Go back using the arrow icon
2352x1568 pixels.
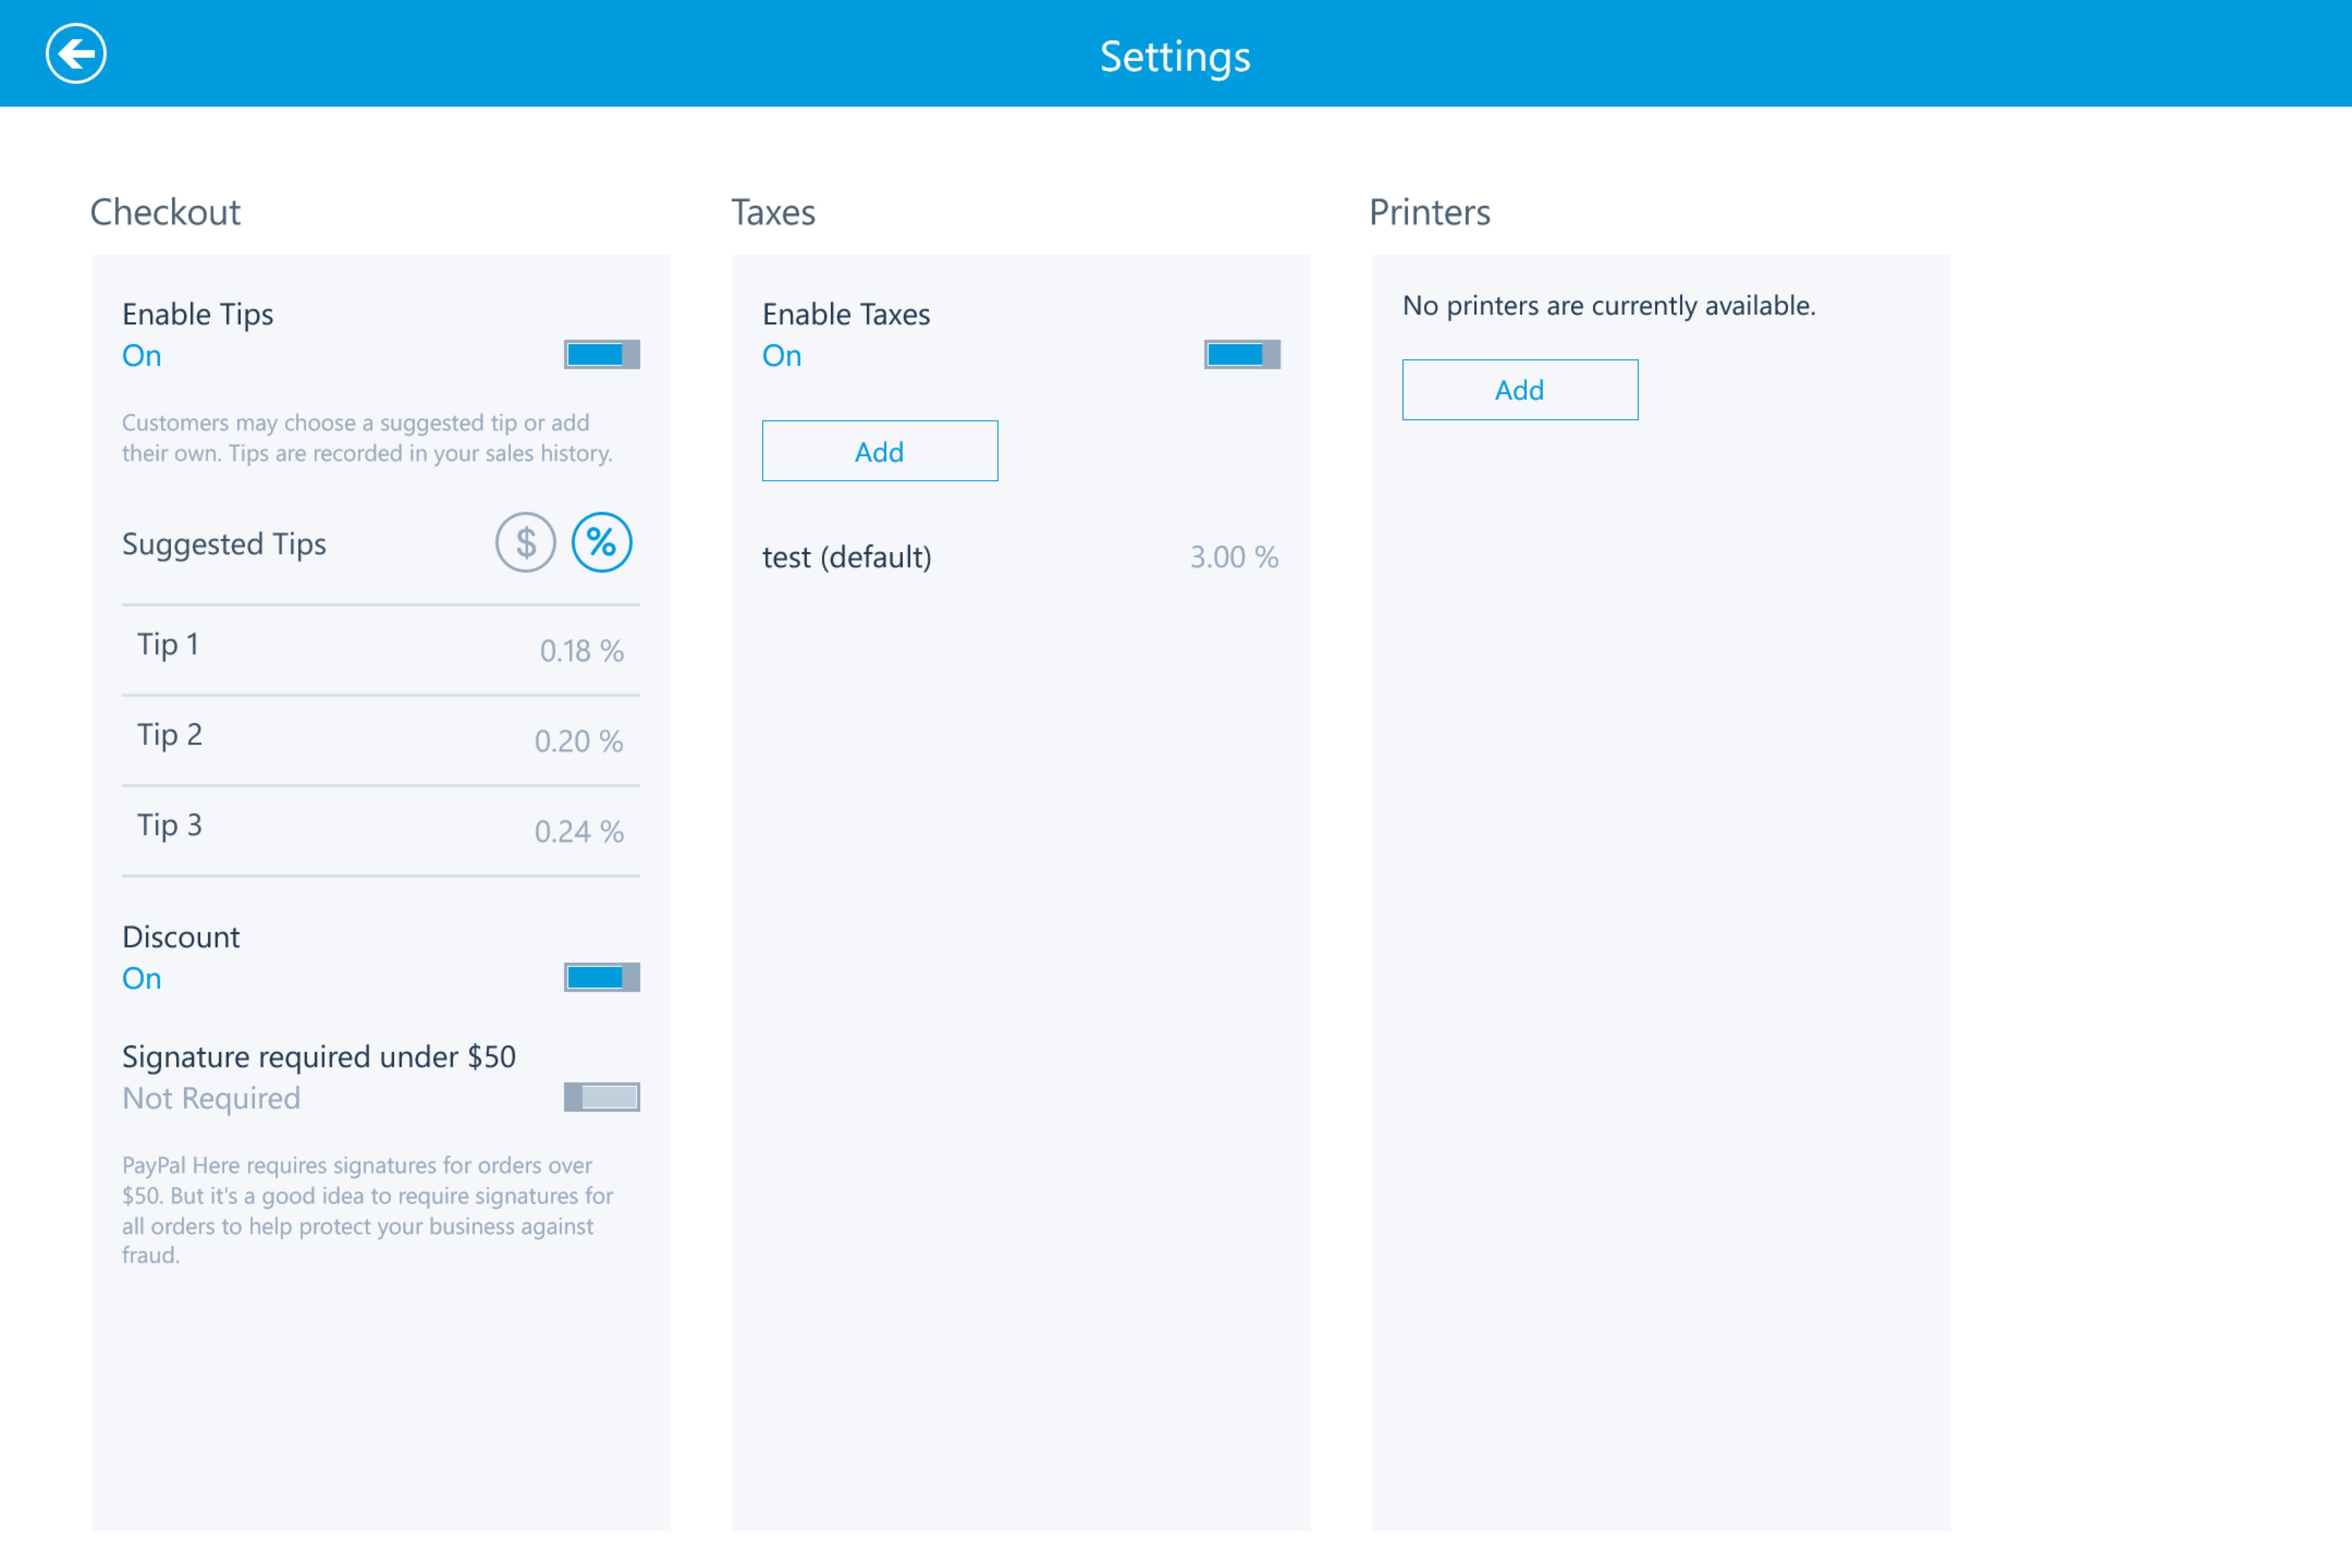(76, 54)
